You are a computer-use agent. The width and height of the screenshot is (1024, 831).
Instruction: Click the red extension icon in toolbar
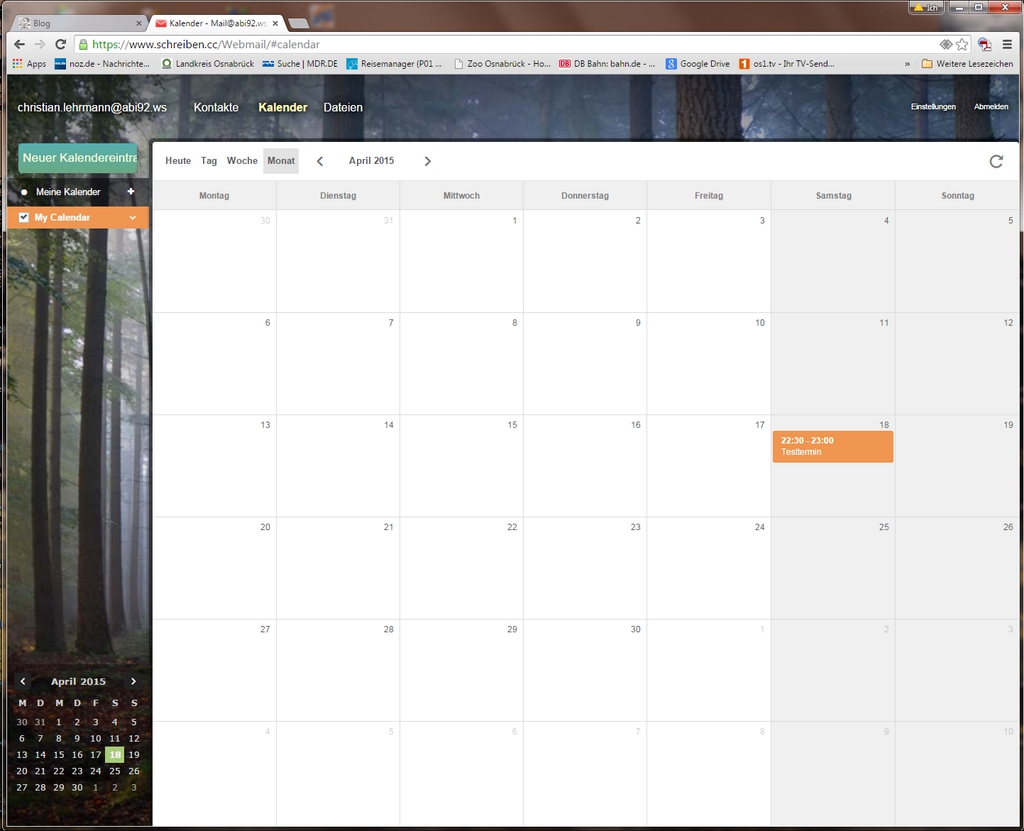(985, 44)
